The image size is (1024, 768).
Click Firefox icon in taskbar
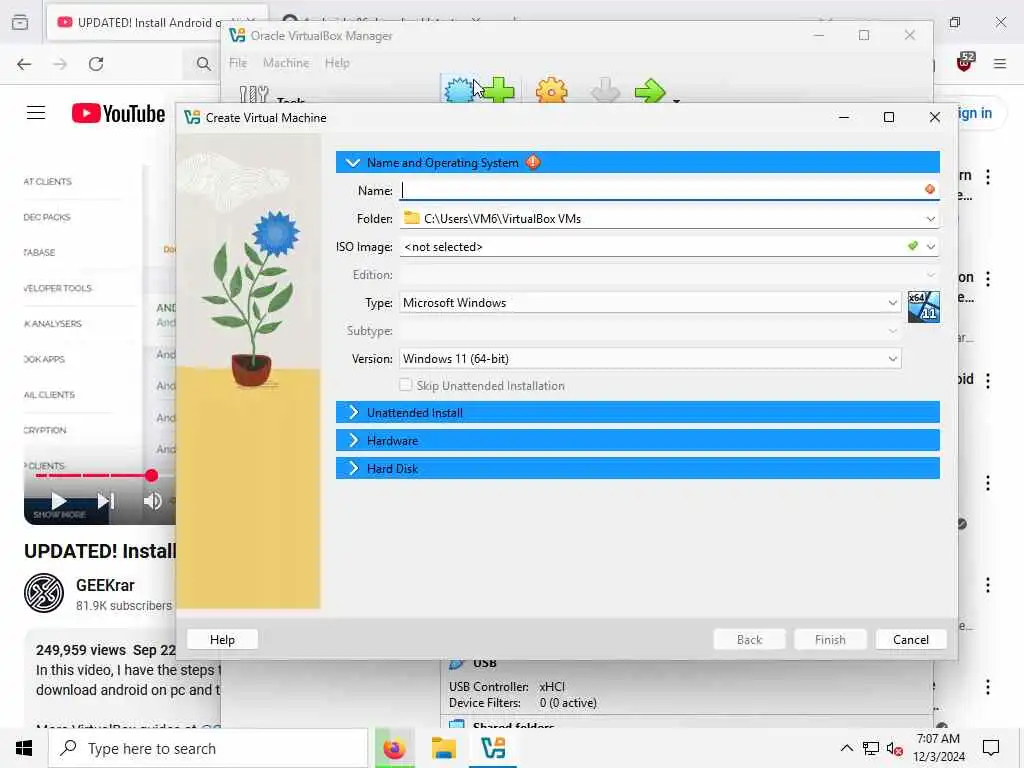tap(394, 748)
